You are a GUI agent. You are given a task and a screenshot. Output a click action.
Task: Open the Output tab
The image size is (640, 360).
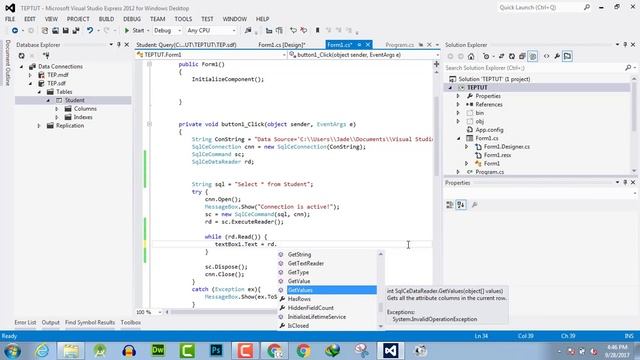tap(51, 322)
